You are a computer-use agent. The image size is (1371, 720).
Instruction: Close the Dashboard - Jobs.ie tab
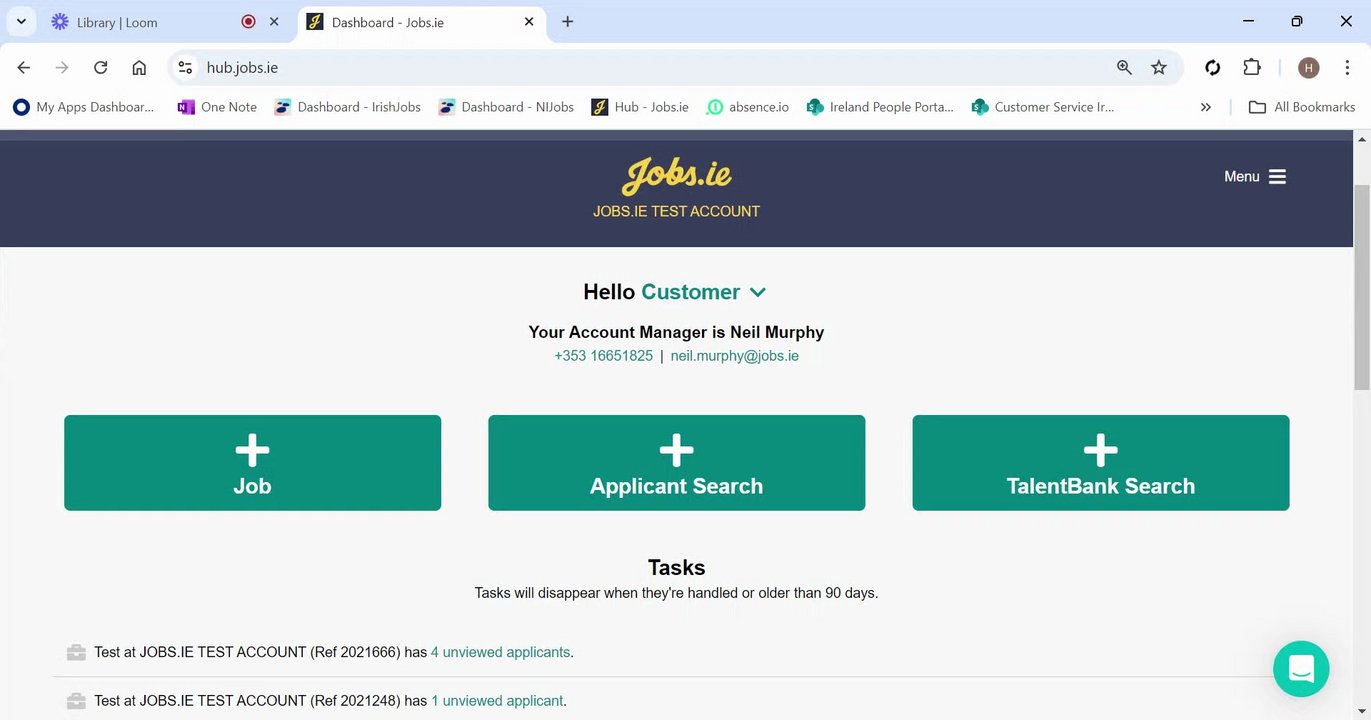(x=529, y=21)
